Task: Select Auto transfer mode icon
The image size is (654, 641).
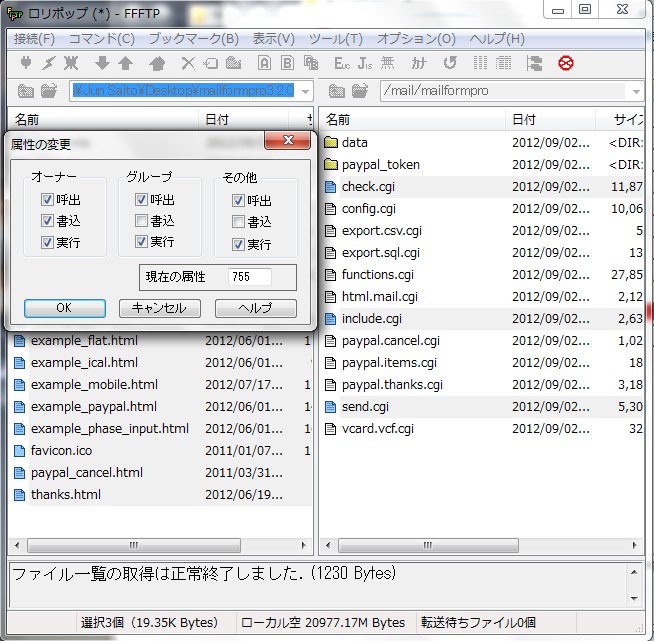Action: tap(310, 63)
